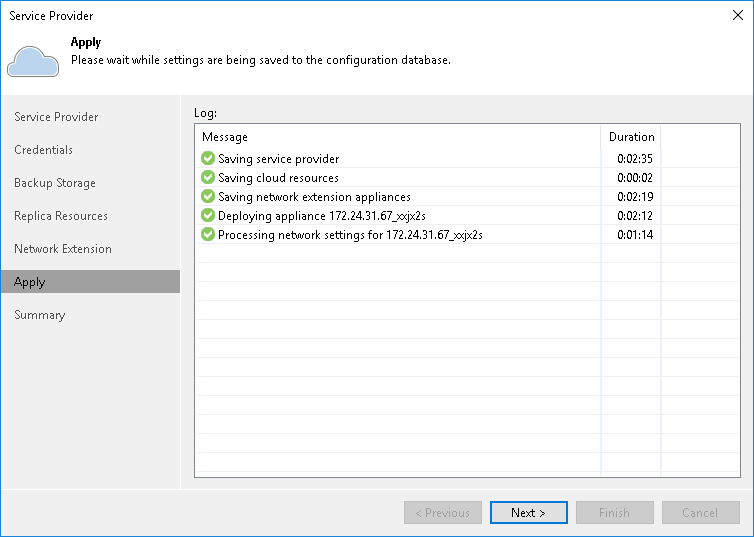Image resolution: width=754 pixels, height=537 pixels.
Task: Click the Next > button
Action: coord(528,512)
